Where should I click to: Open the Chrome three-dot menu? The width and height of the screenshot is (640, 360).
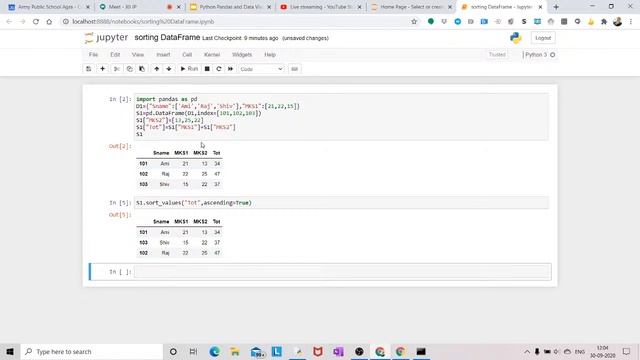coord(631,22)
